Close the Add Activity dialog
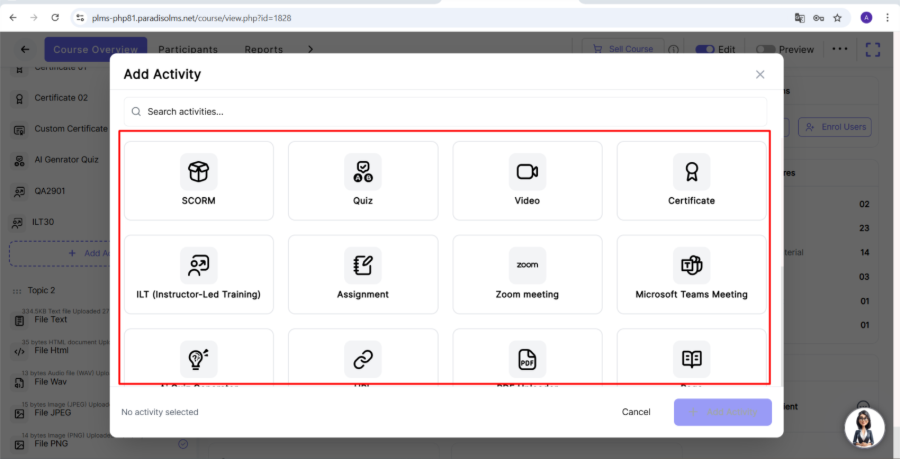 [x=760, y=74]
